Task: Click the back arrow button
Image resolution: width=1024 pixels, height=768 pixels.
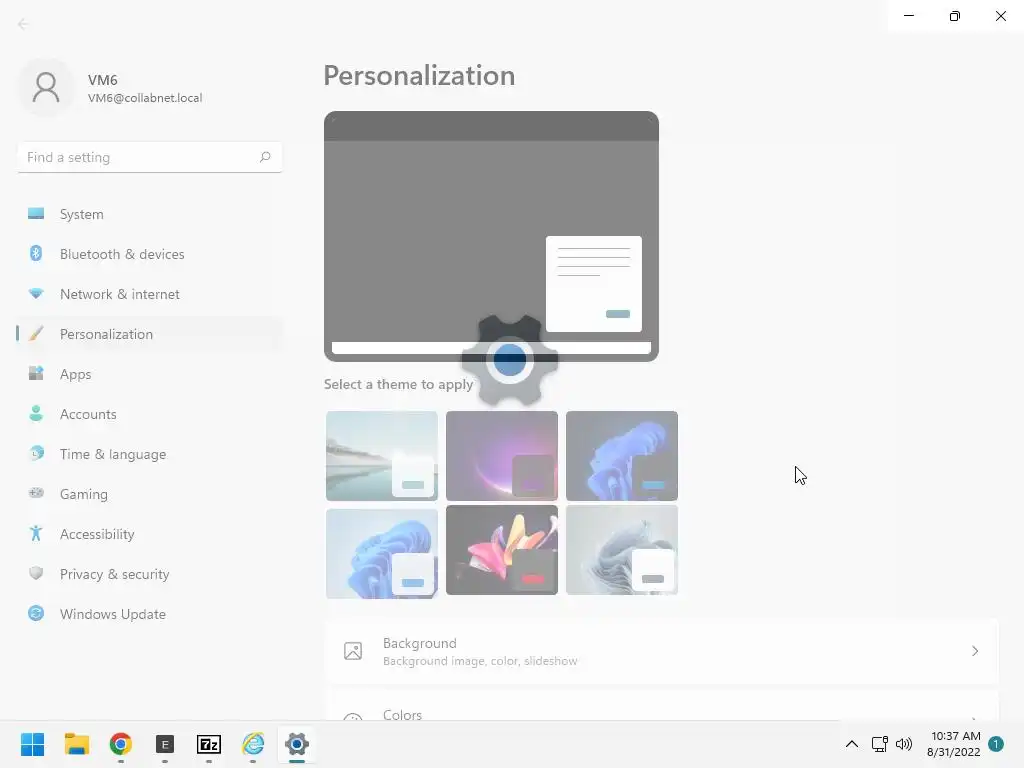Action: (x=23, y=24)
